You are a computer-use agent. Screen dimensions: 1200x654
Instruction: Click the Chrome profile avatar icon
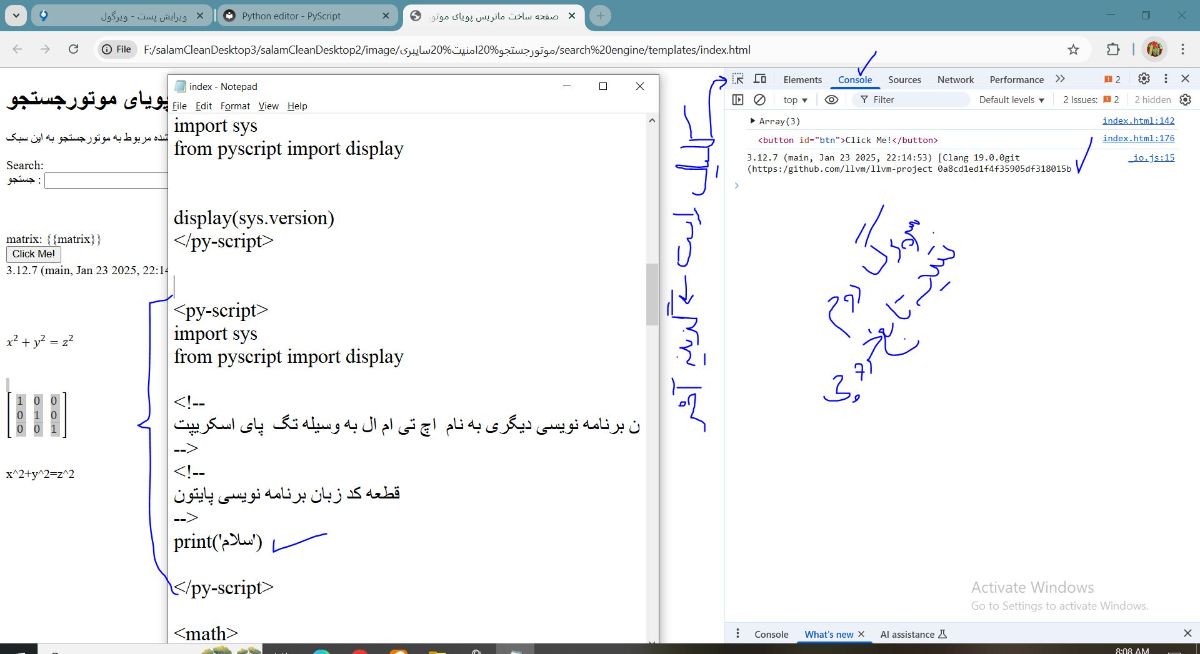1154,49
